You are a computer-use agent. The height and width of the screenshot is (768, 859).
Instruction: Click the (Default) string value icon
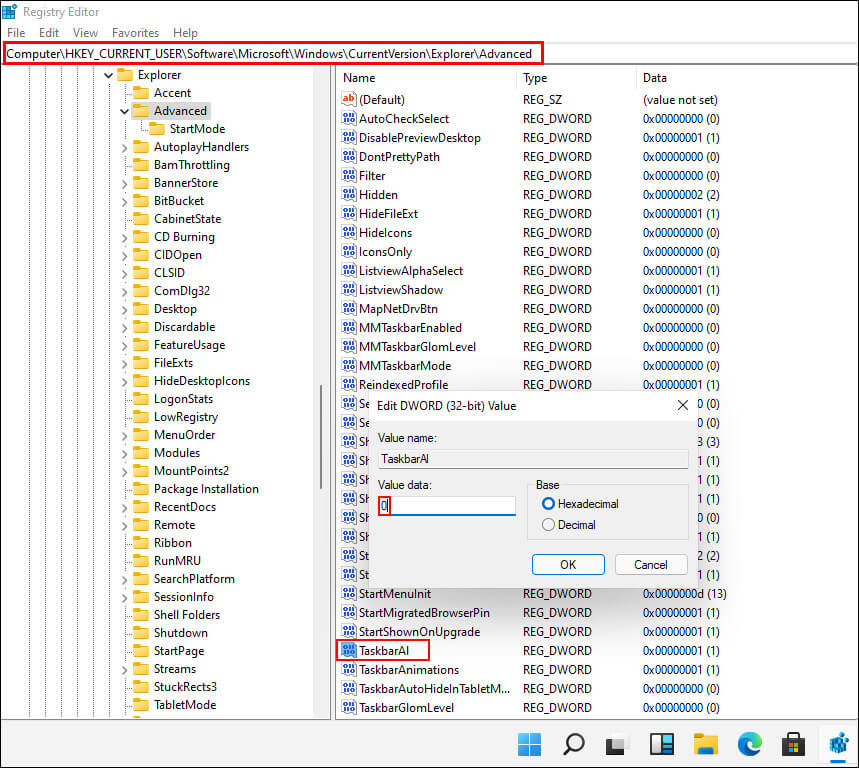tap(348, 99)
